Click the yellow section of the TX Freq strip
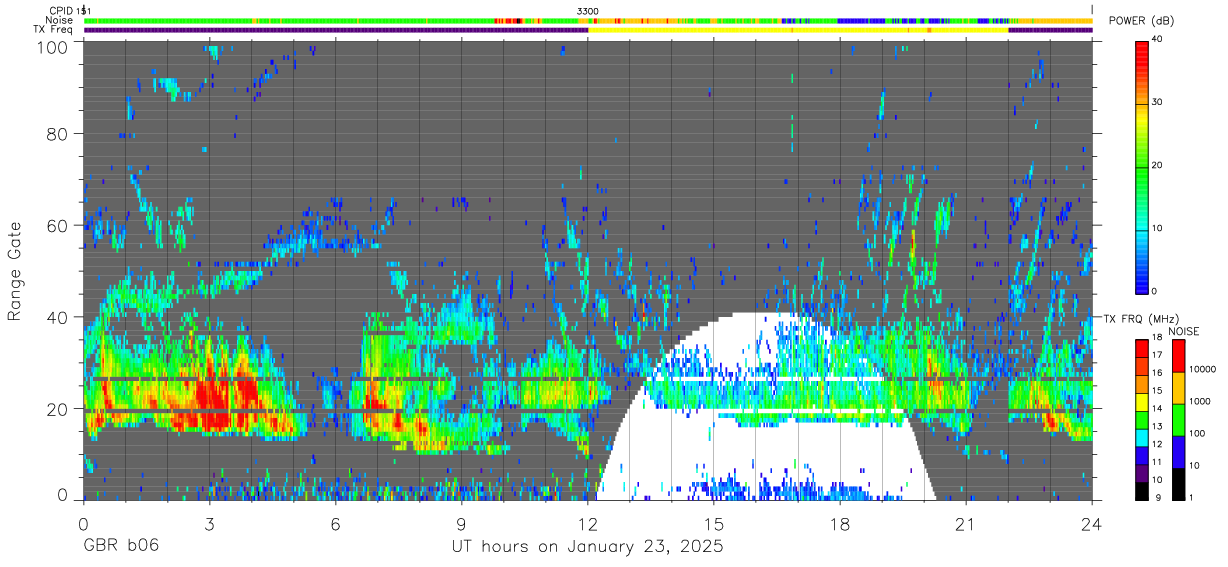Image resolution: width=1228 pixels, height=567 pixels. click(798, 30)
